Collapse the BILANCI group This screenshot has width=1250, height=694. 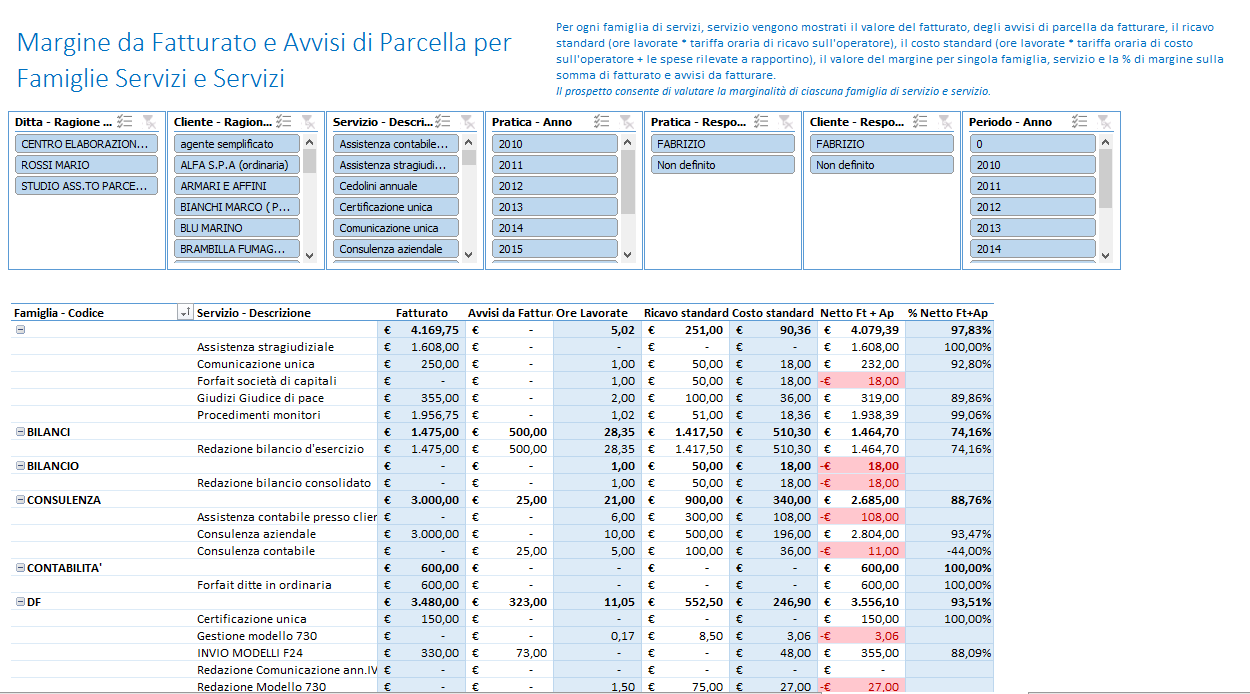click(20, 432)
